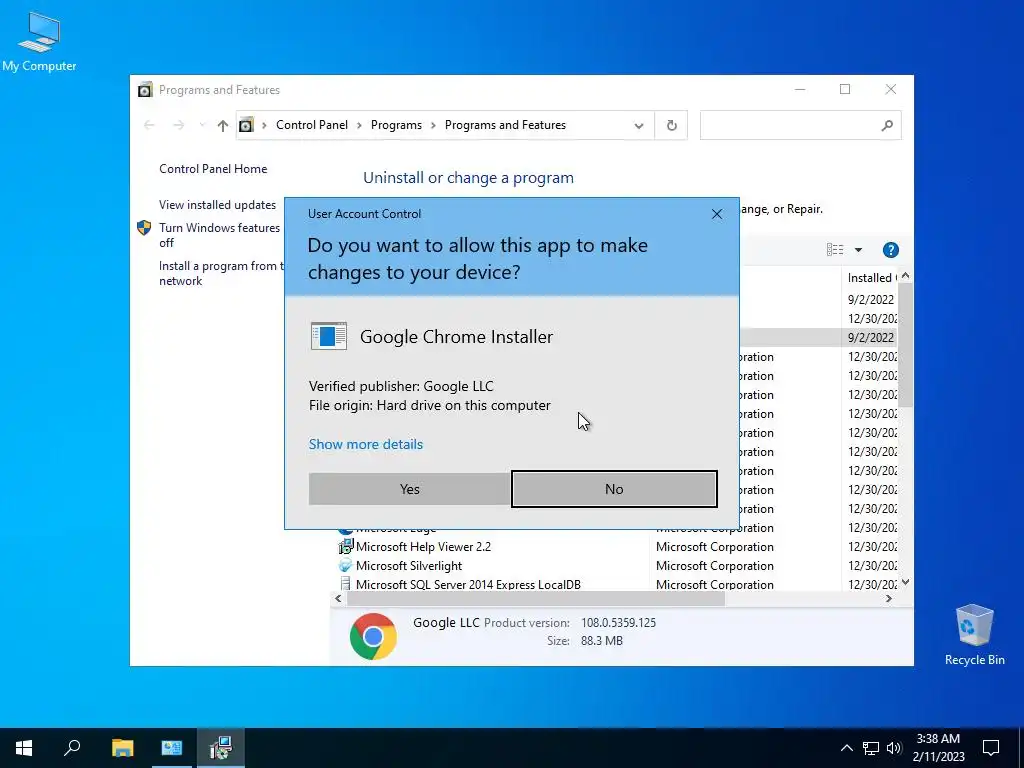
Task: Click the Control Panel breadcrumb
Action: (312, 125)
